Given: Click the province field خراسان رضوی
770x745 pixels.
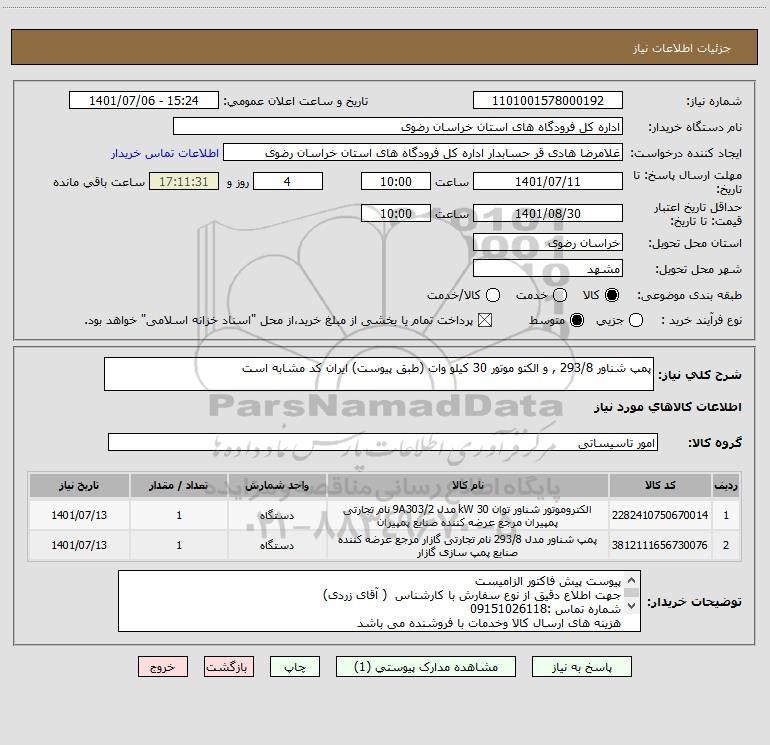Looking at the screenshot, I should point(548,242).
